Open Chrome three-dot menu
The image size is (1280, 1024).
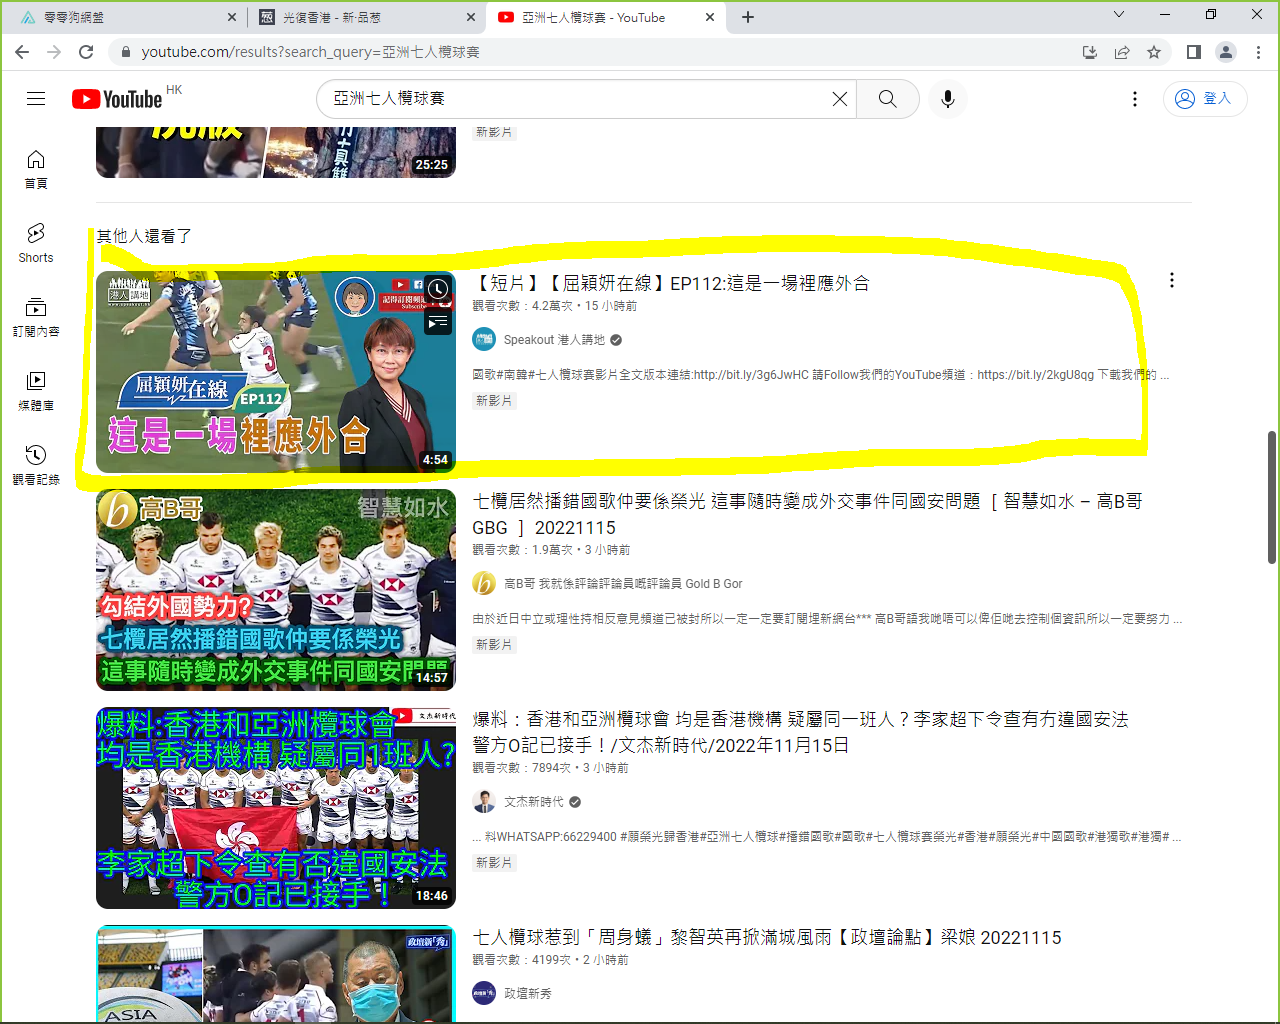click(x=1258, y=52)
